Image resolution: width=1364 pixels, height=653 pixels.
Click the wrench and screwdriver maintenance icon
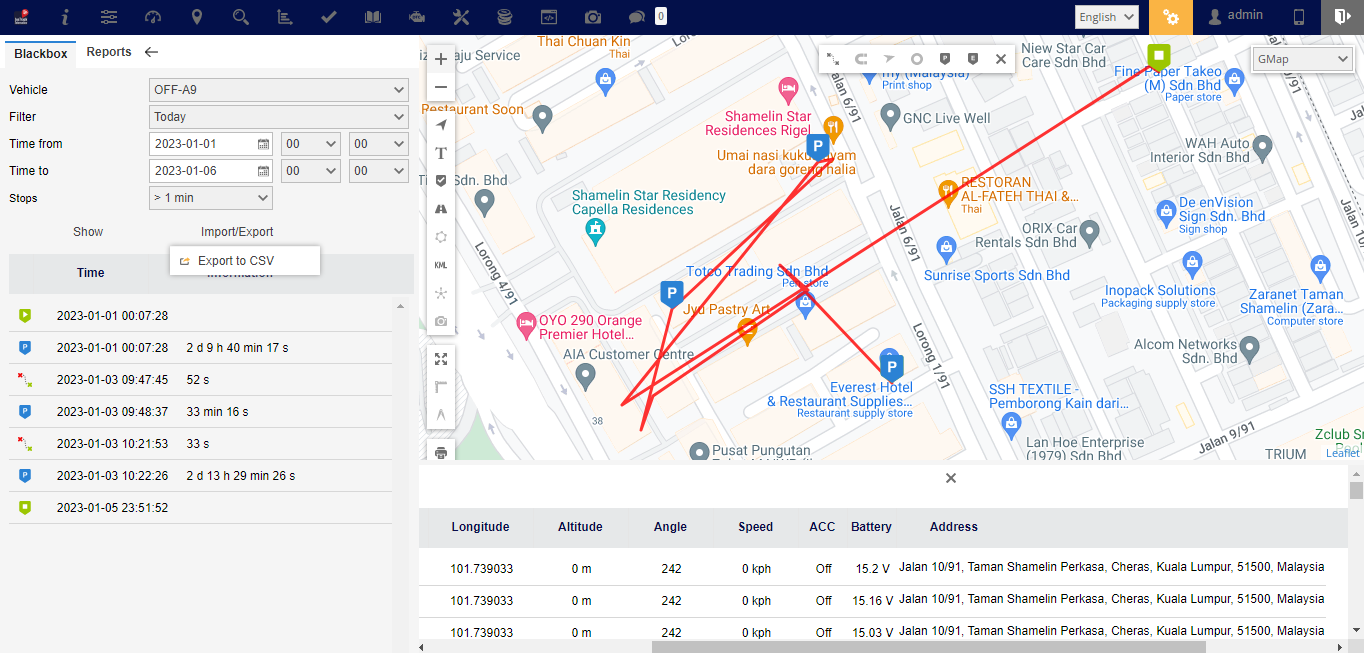461,17
